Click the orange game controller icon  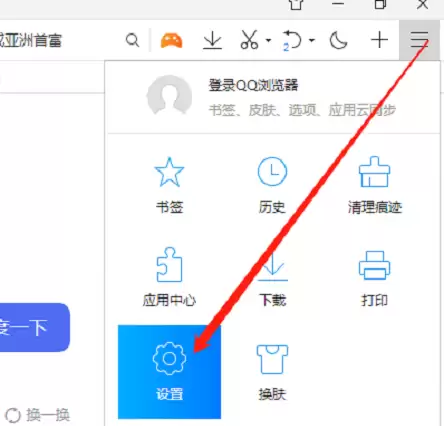pyautogui.click(x=171, y=41)
